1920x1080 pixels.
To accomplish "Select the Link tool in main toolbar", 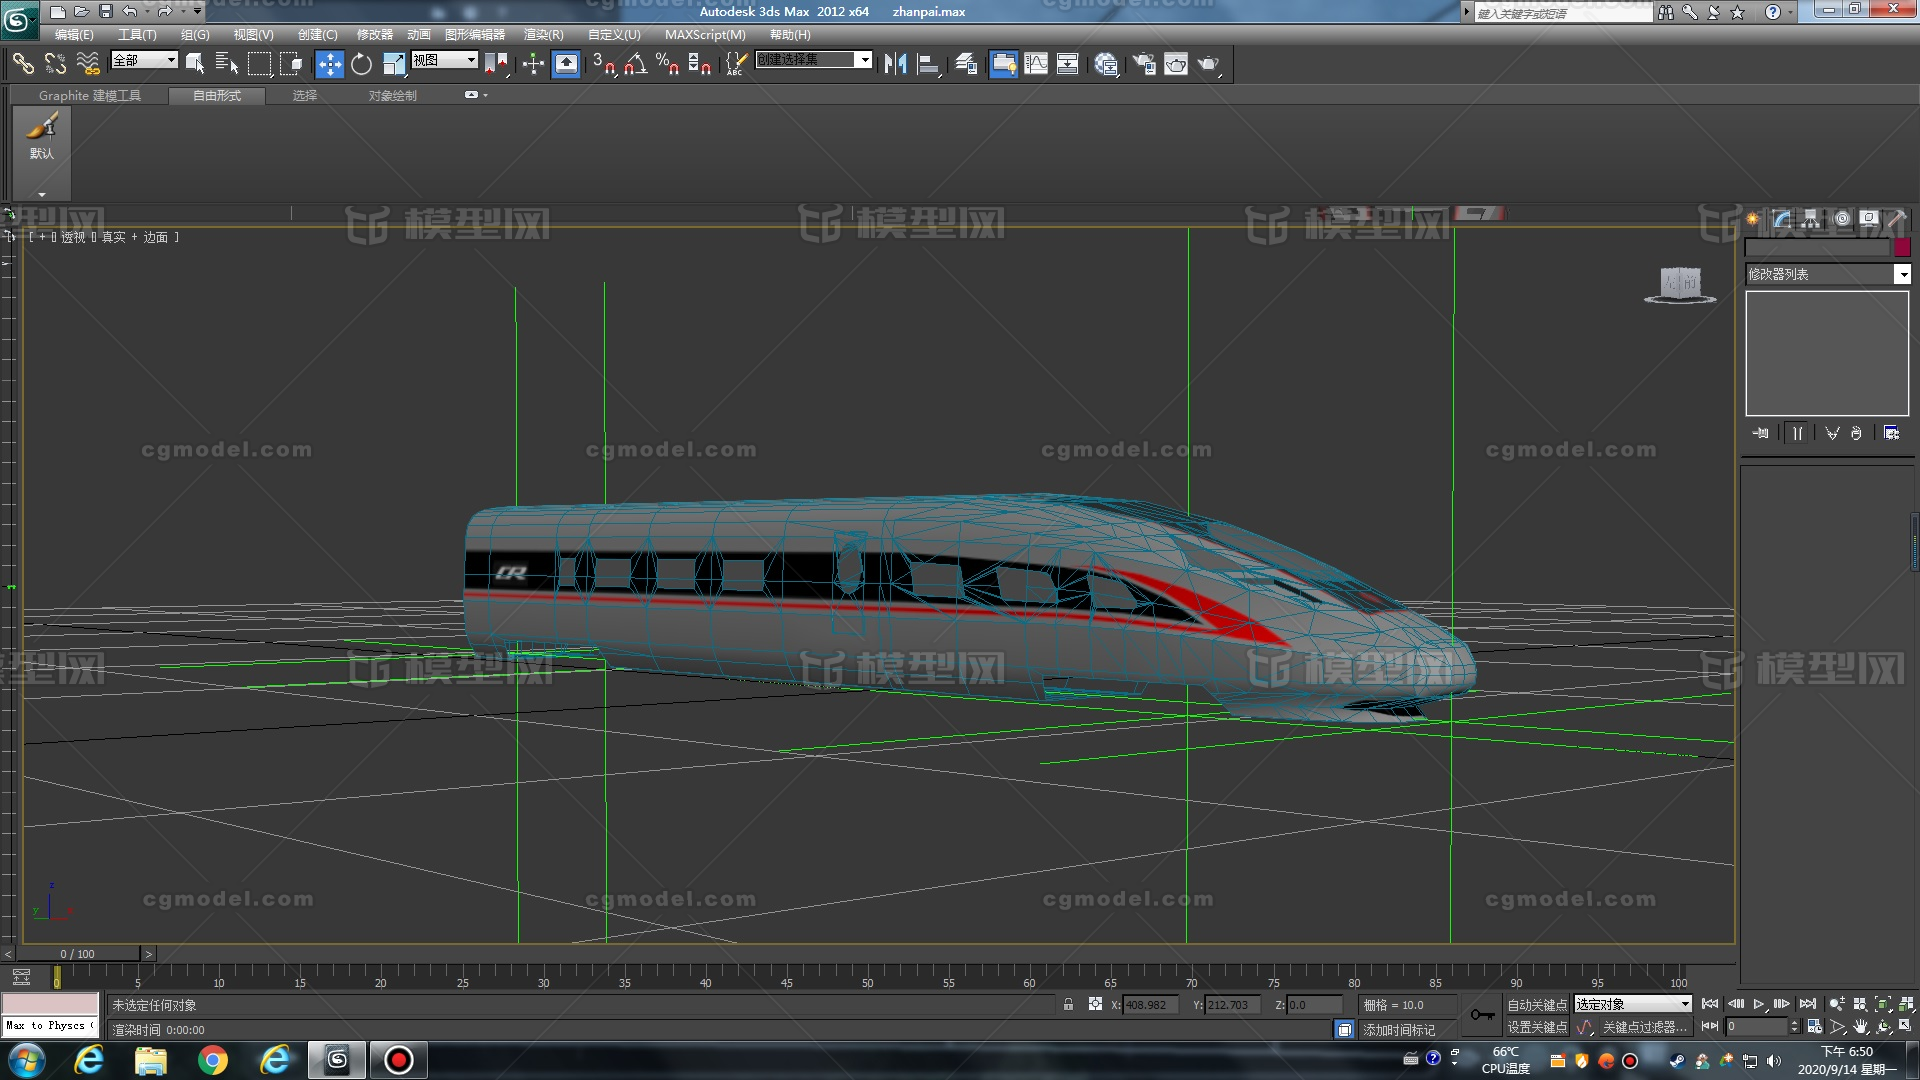I will tap(22, 64).
